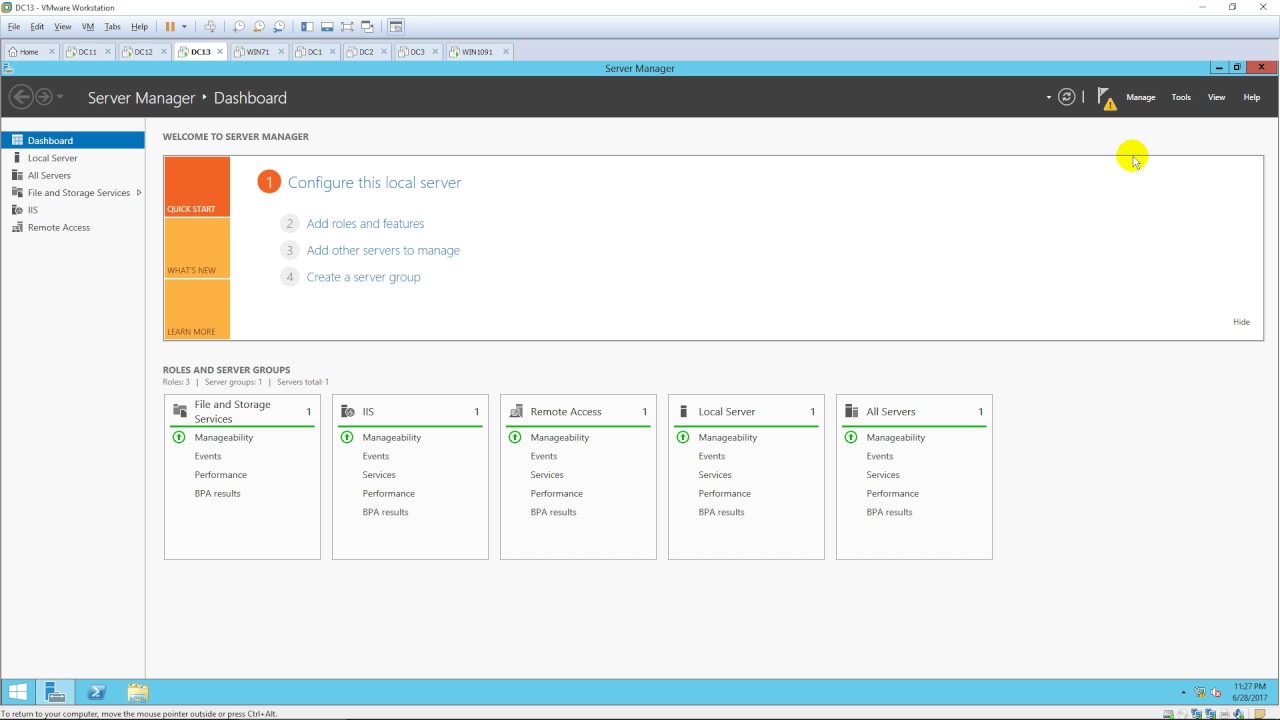Viewport: 1280px width, 720px height.
Task: Open BPA results under Local Server tile
Action: (721, 512)
